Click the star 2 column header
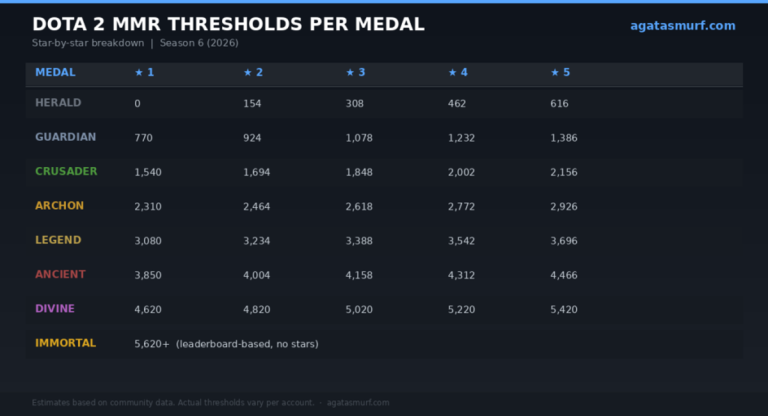This screenshot has height=416, width=768. (253, 73)
